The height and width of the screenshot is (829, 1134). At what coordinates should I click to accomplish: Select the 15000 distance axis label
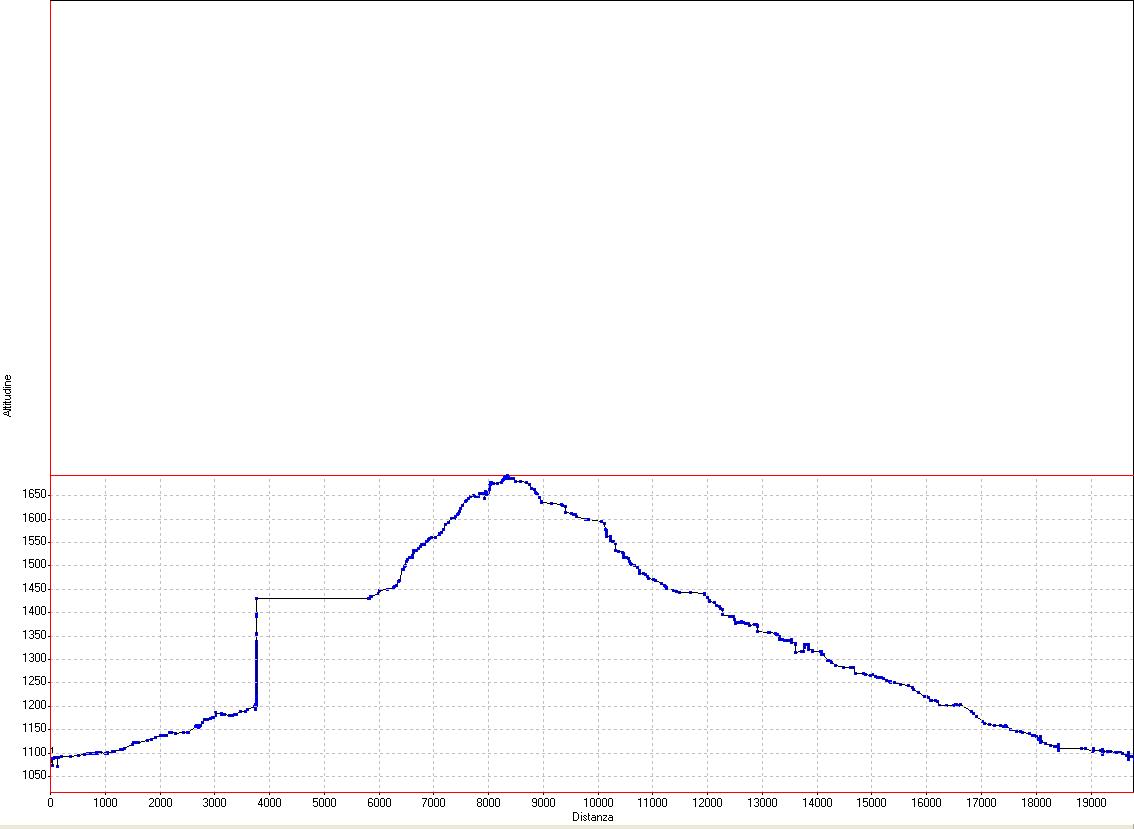pos(871,802)
